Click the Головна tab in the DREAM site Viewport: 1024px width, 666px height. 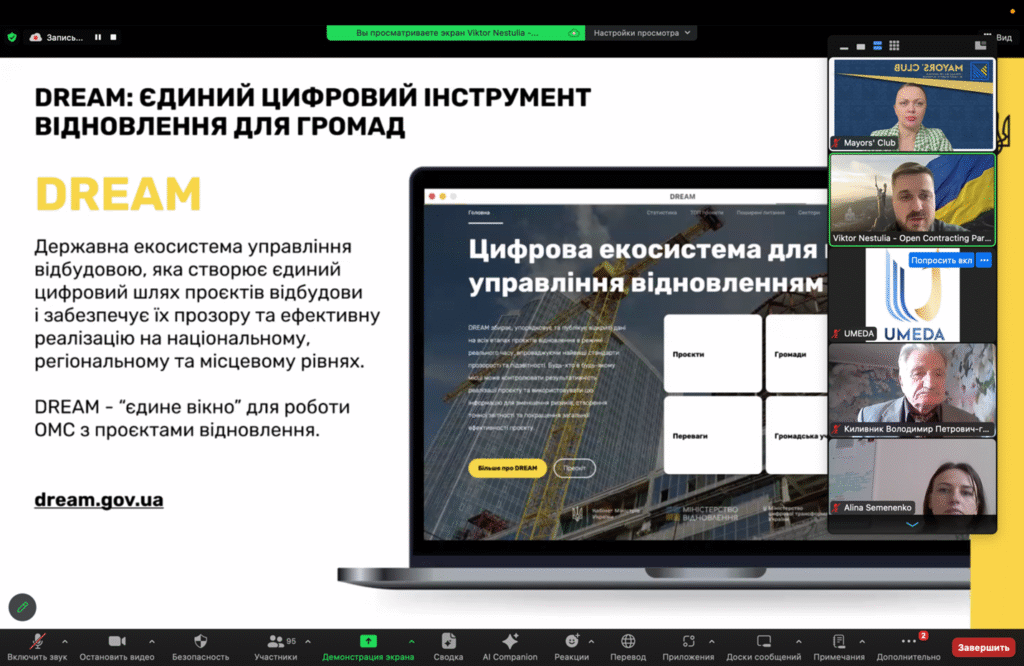(x=479, y=213)
